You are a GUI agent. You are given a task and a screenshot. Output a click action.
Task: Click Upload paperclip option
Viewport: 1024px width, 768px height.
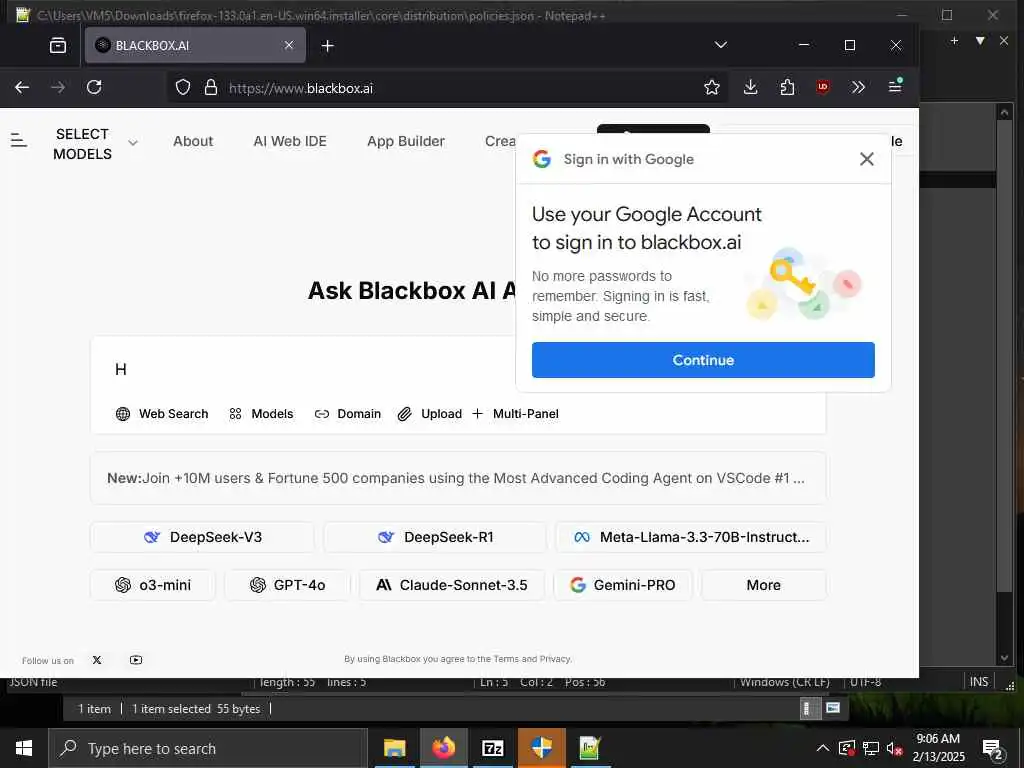(430, 414)
